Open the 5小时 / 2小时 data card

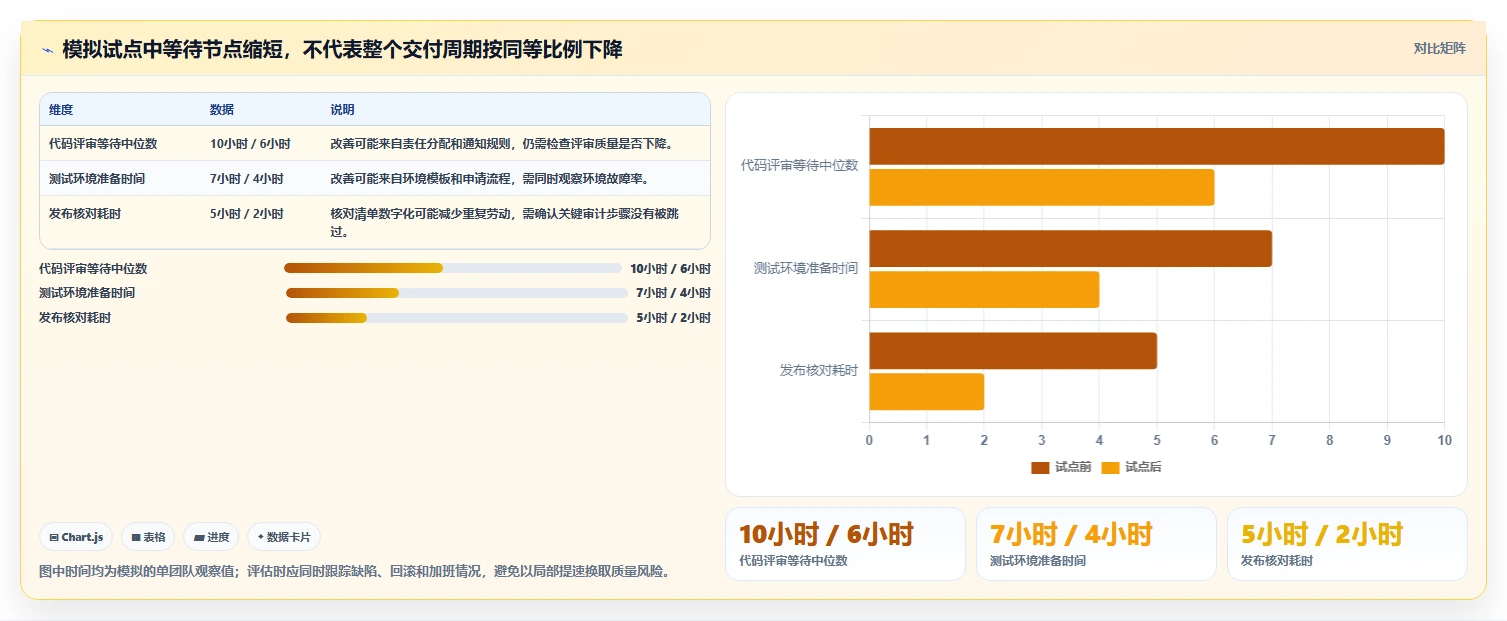coord(1347,544)
